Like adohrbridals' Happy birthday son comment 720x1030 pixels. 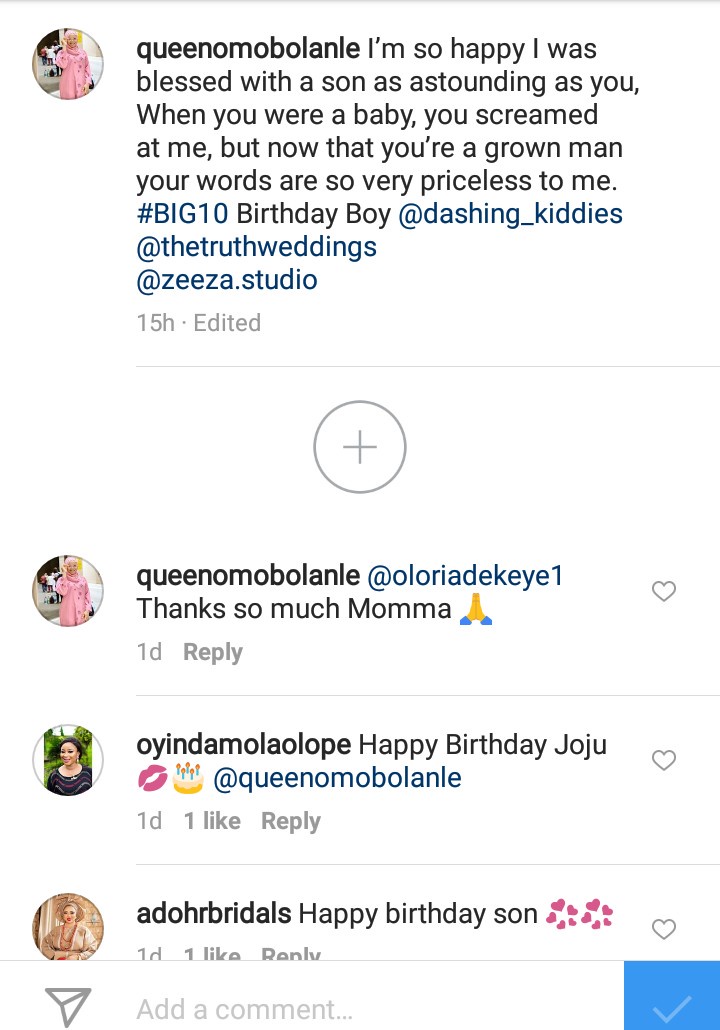[x=664, y=930]
